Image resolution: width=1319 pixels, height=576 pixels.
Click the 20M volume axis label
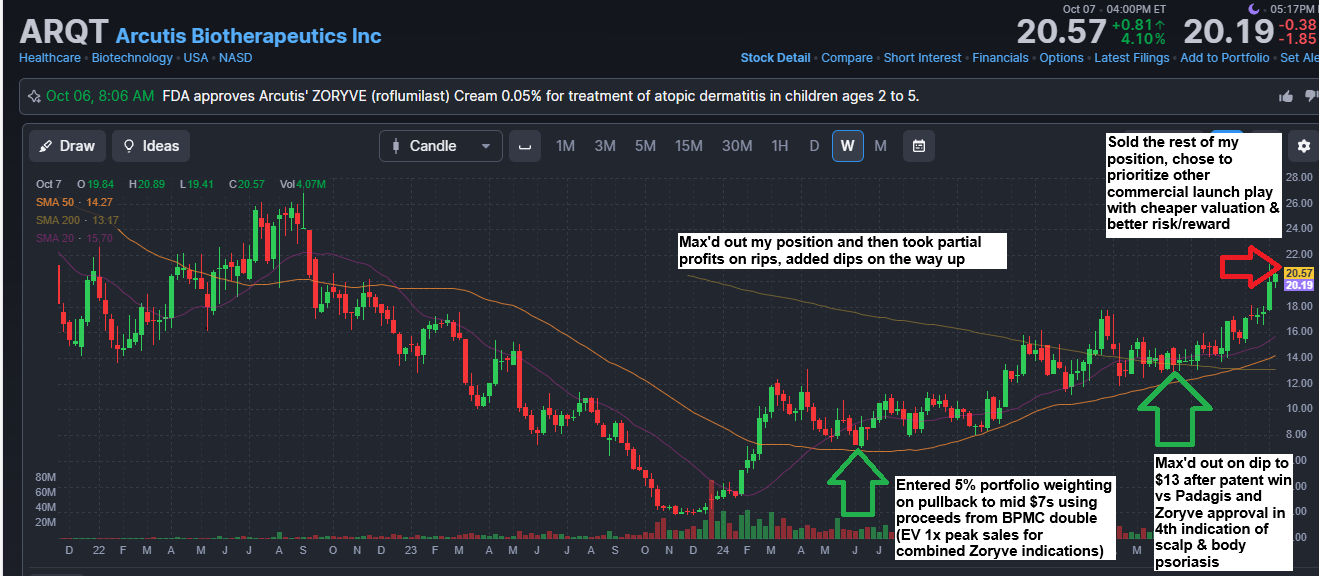pos(45,522)
